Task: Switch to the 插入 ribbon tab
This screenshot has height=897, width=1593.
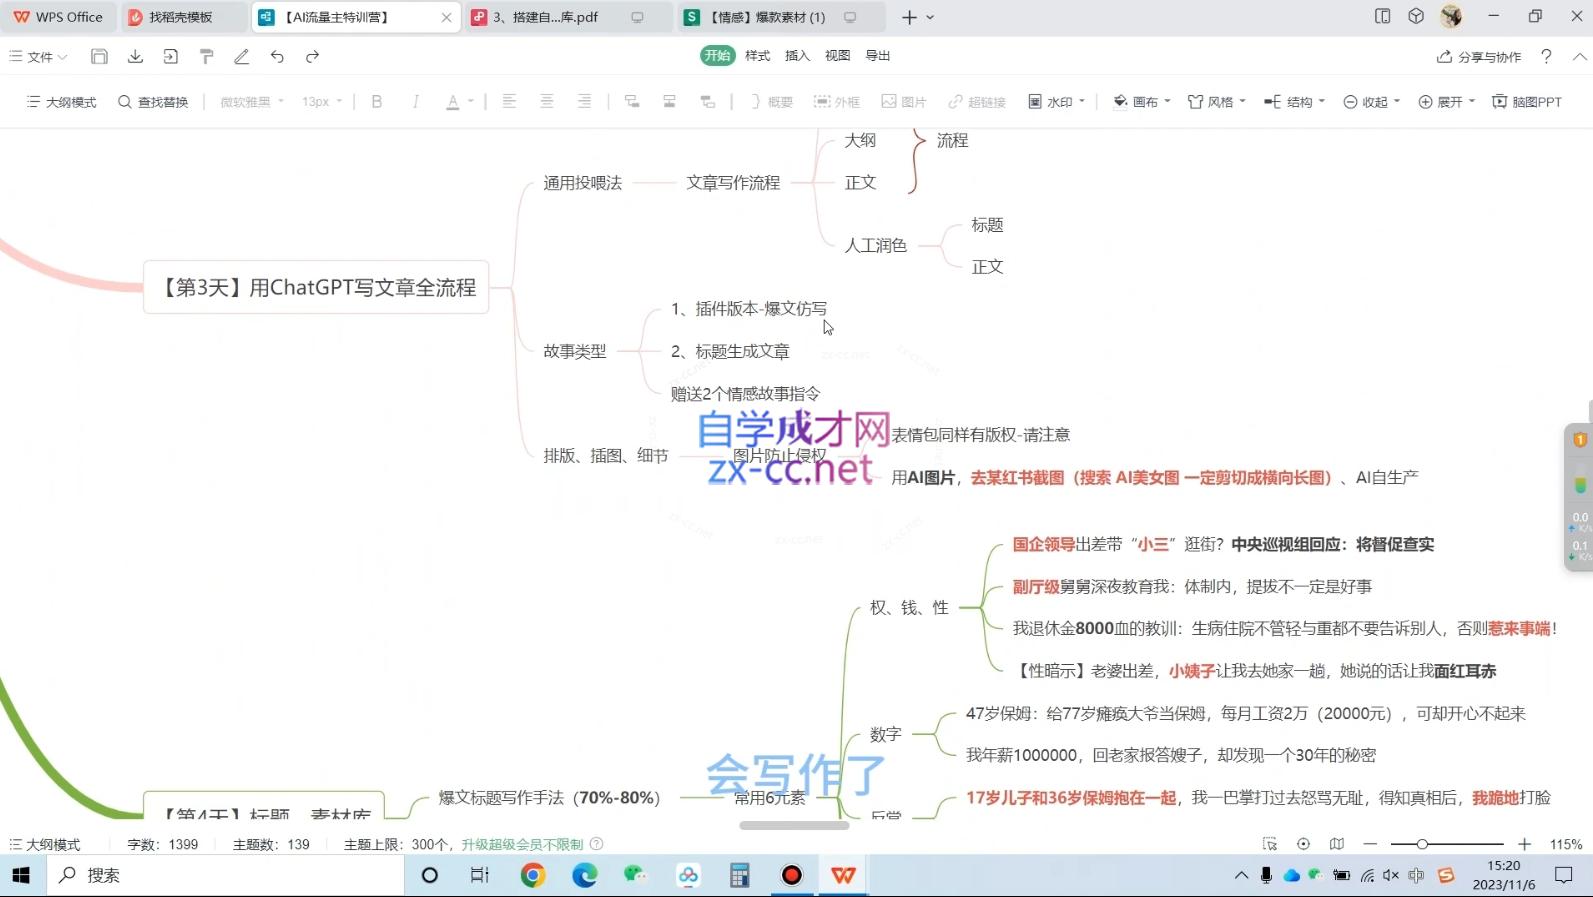Action: click(797, 56)
